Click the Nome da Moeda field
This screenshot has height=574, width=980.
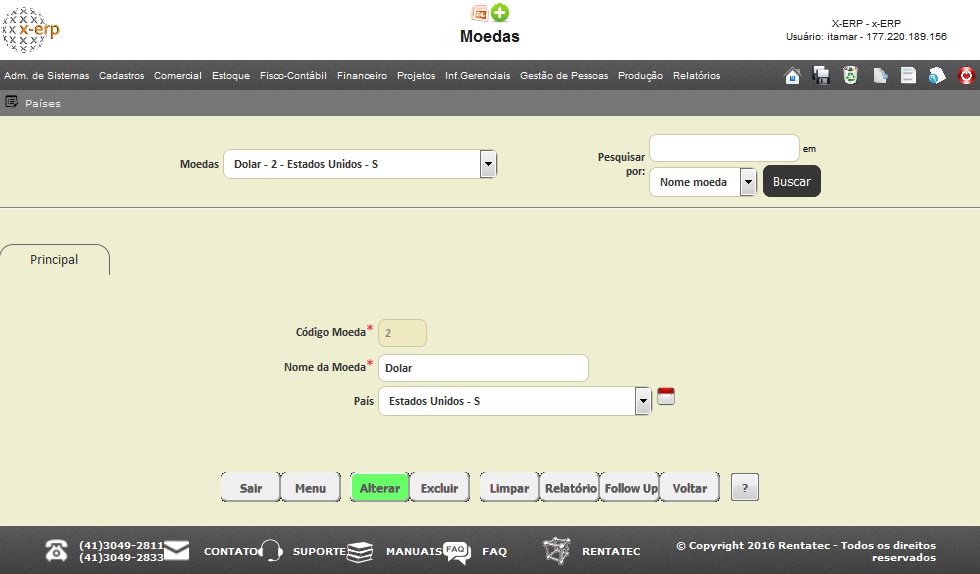[483, 368]
